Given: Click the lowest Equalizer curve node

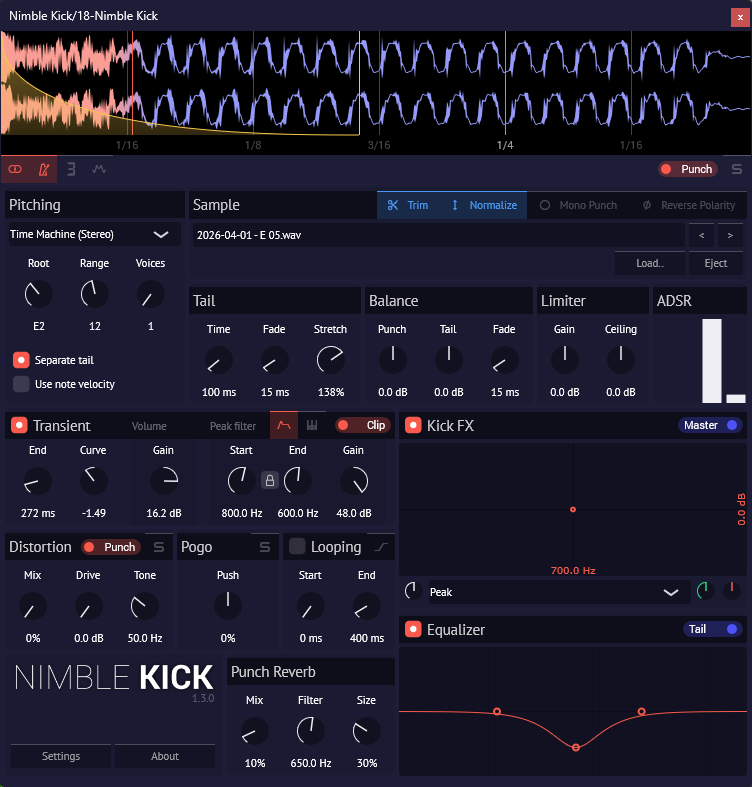Looking at the screenshot, I should pyautogui.click(x=576, y=747).
